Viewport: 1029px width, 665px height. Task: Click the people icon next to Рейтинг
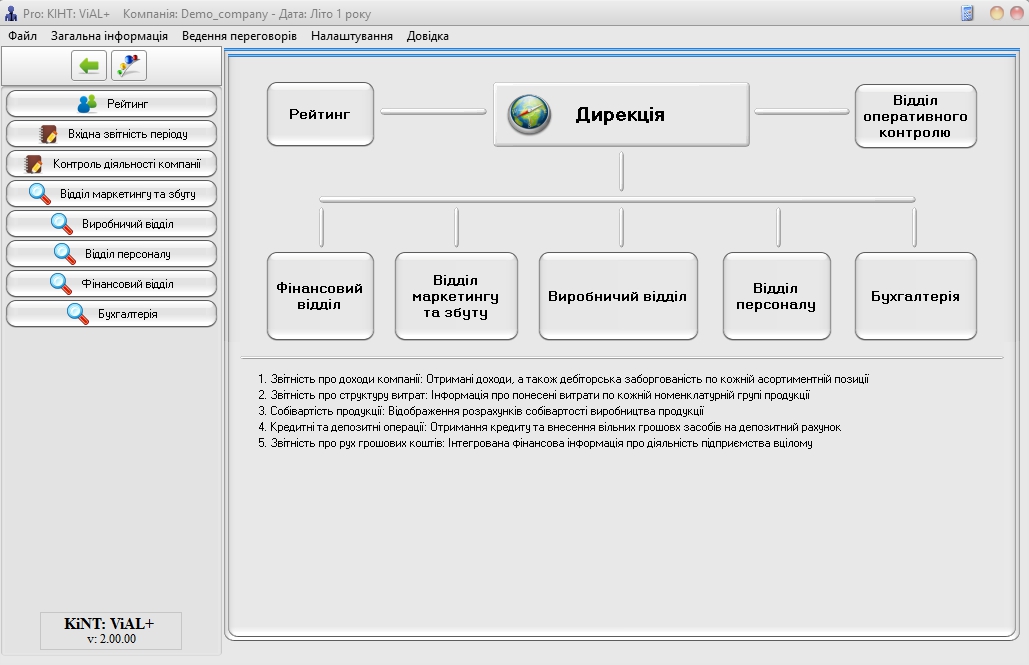[x=88, y=104]
